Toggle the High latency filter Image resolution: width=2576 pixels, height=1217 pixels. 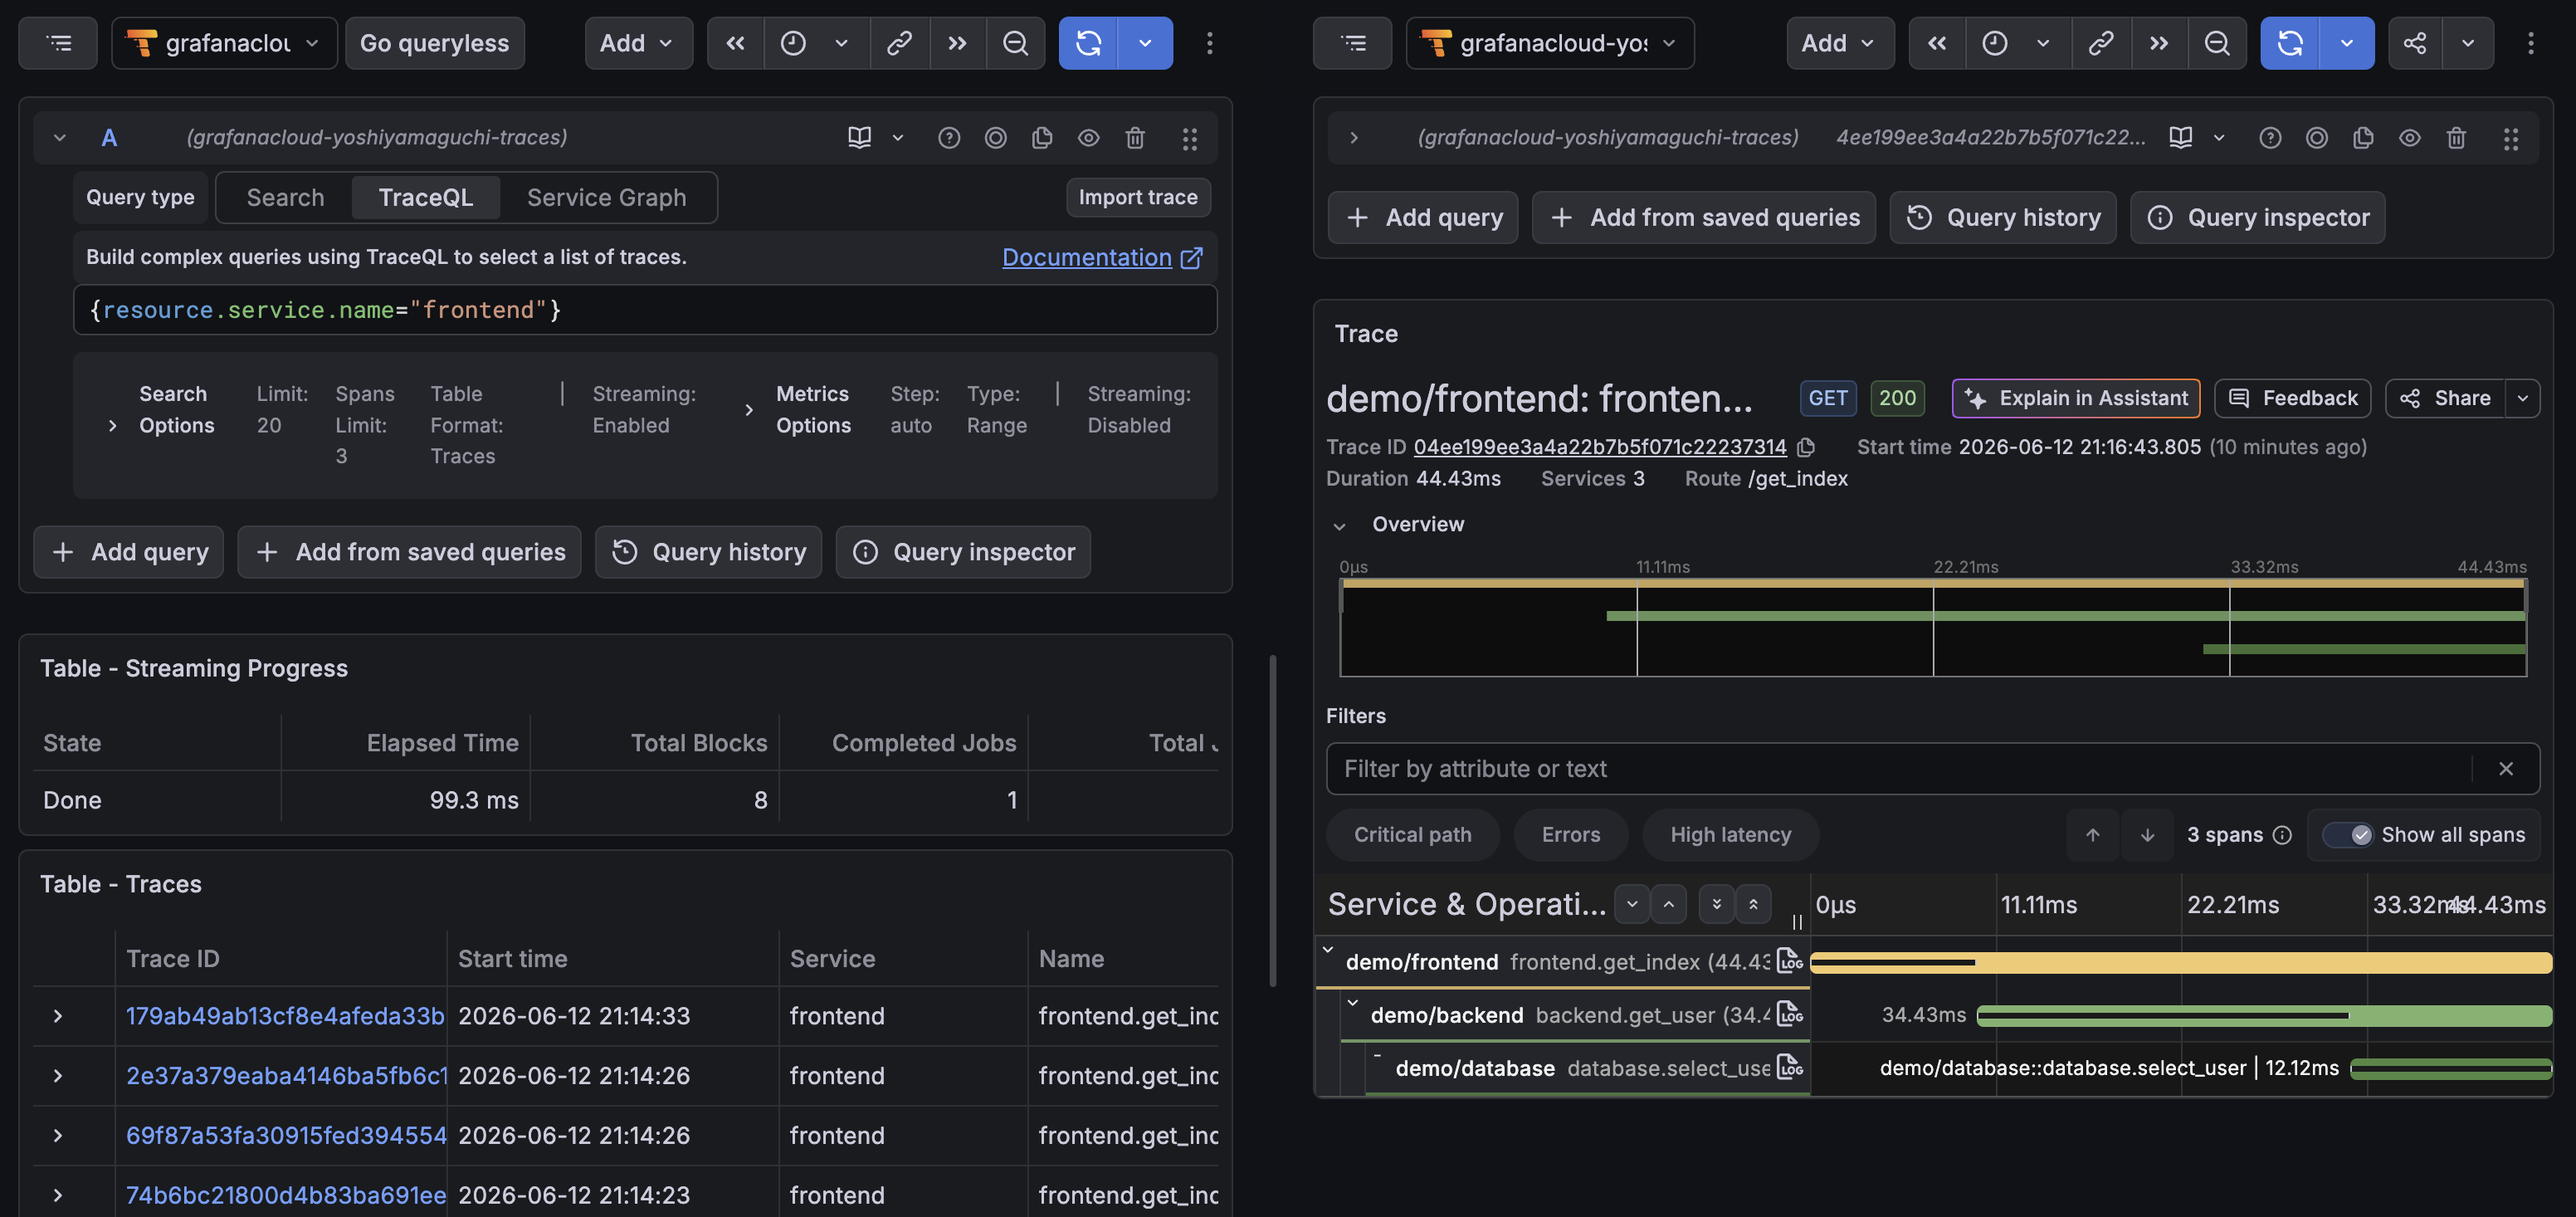(x=1731, y=835)
